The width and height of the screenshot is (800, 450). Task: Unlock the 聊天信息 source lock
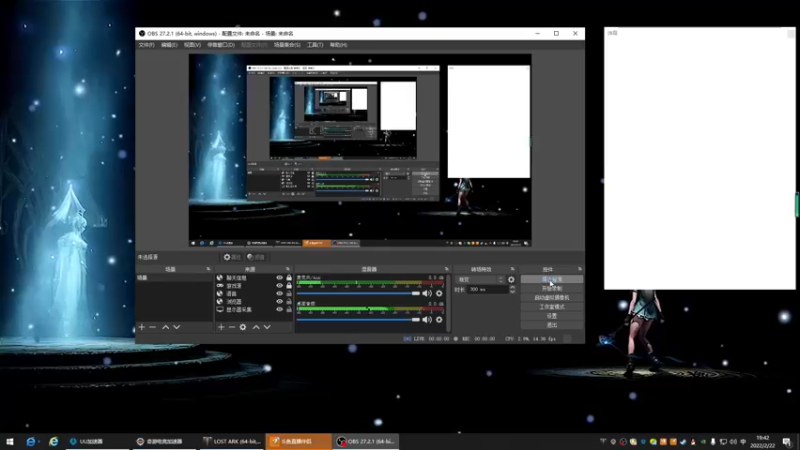(x=289, y=278)
